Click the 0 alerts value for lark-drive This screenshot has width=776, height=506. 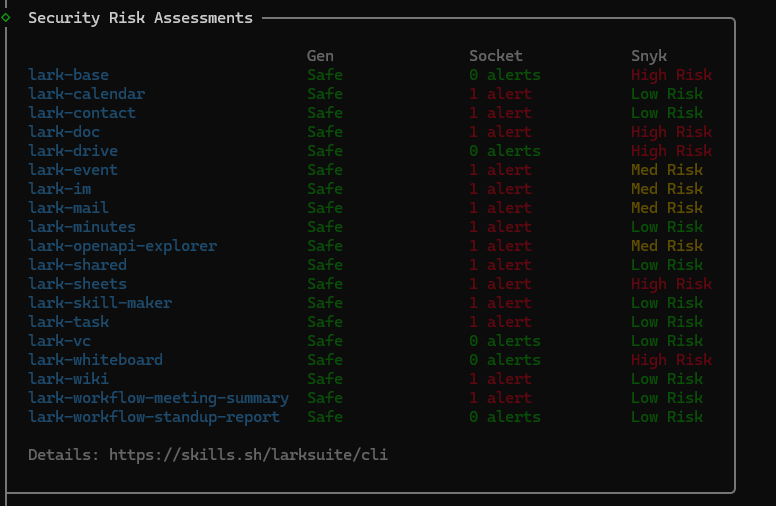(505, 151)
